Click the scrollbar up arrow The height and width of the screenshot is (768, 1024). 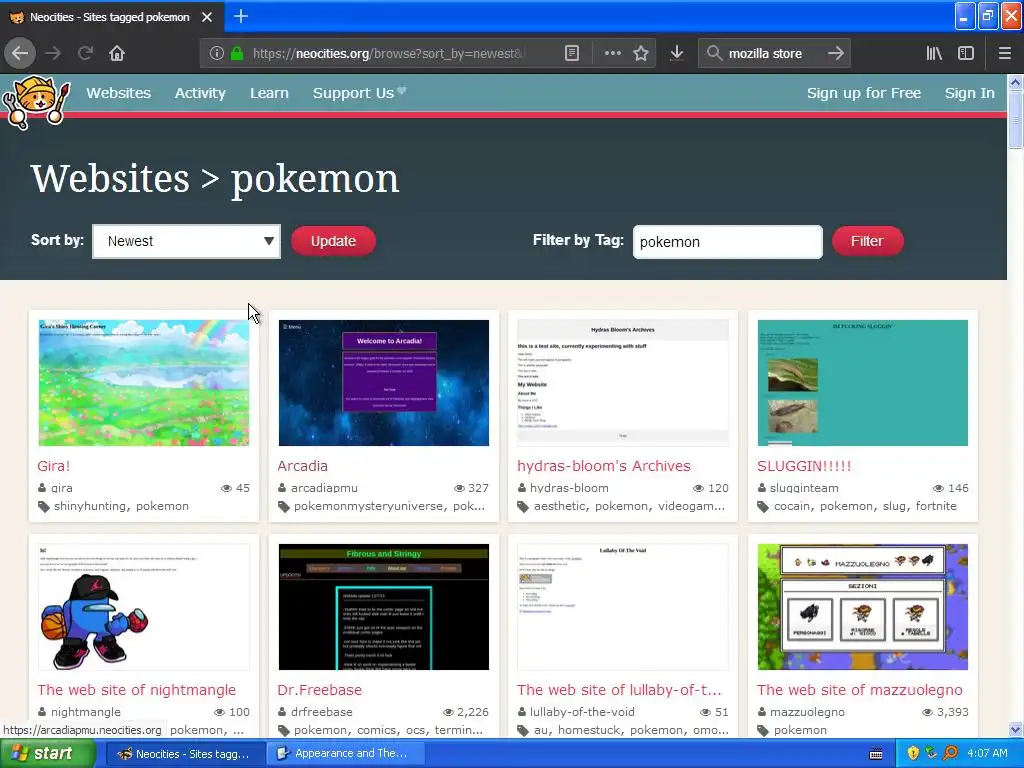[x=1015, y=82]
